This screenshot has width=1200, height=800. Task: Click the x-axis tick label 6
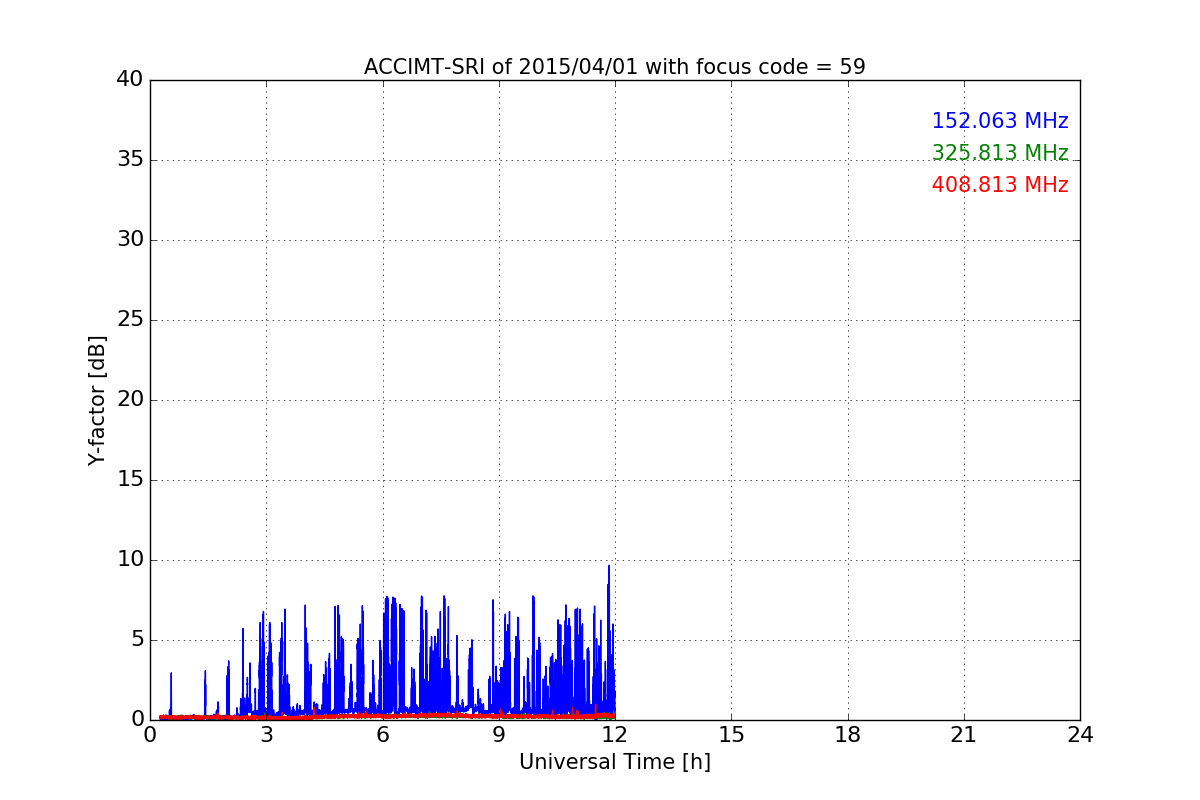[383, 735]
